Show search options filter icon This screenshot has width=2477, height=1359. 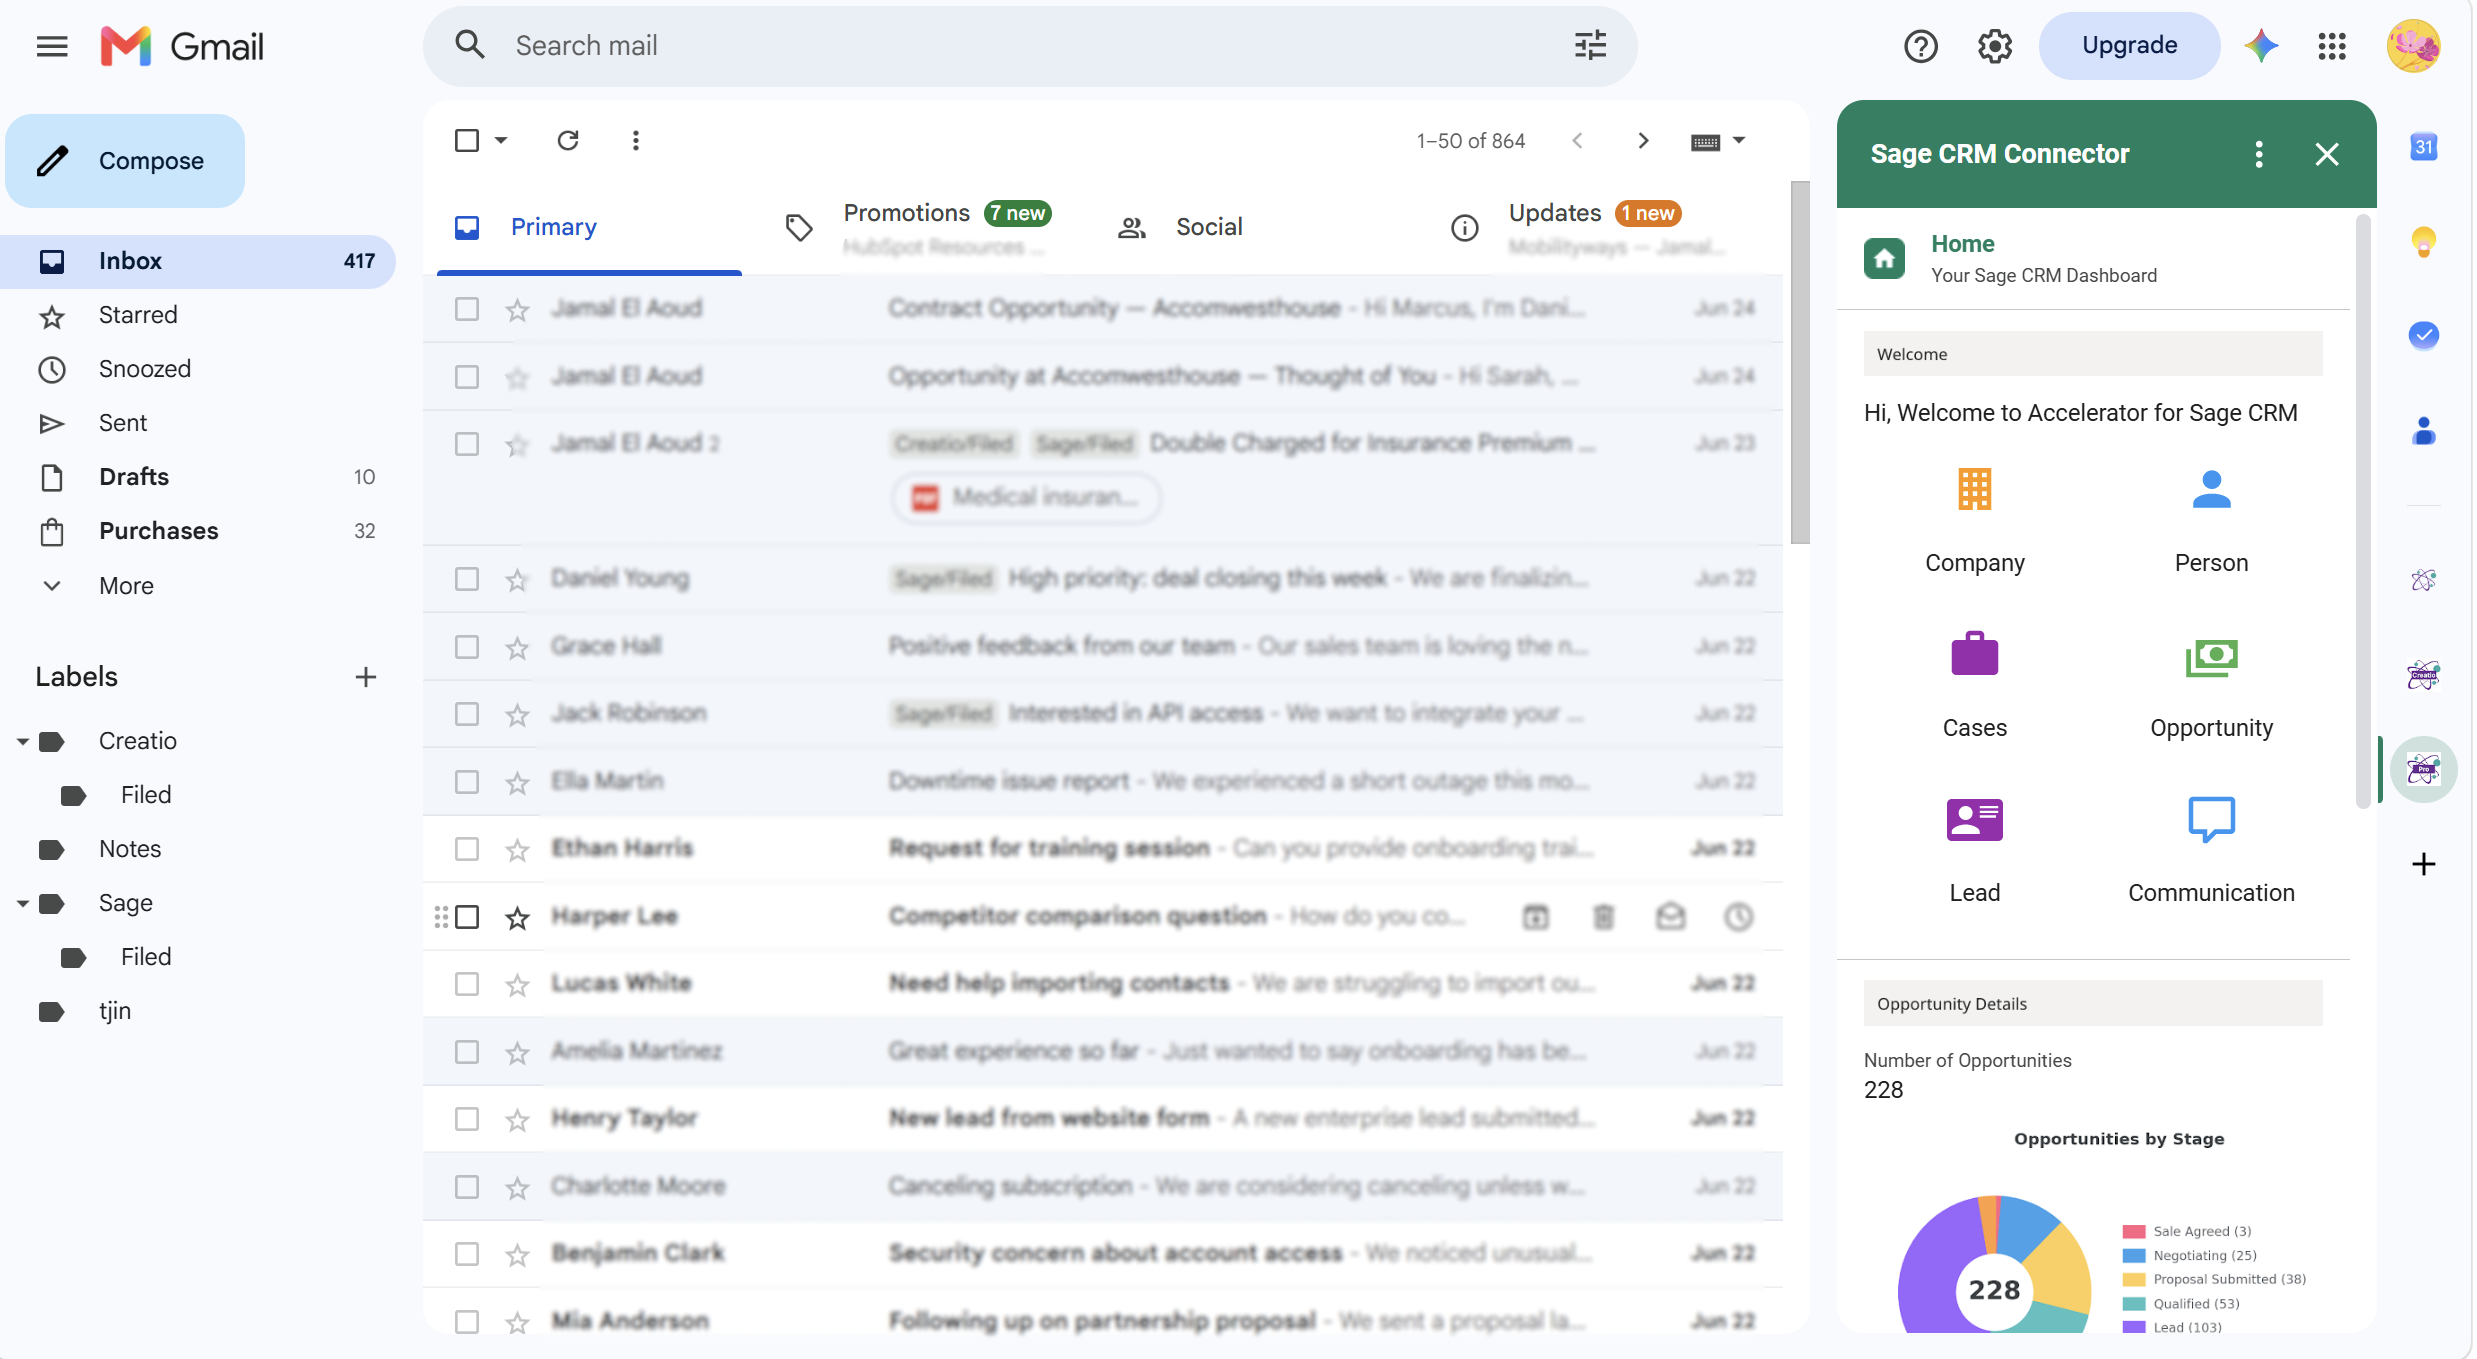(x=1590, y=46)
